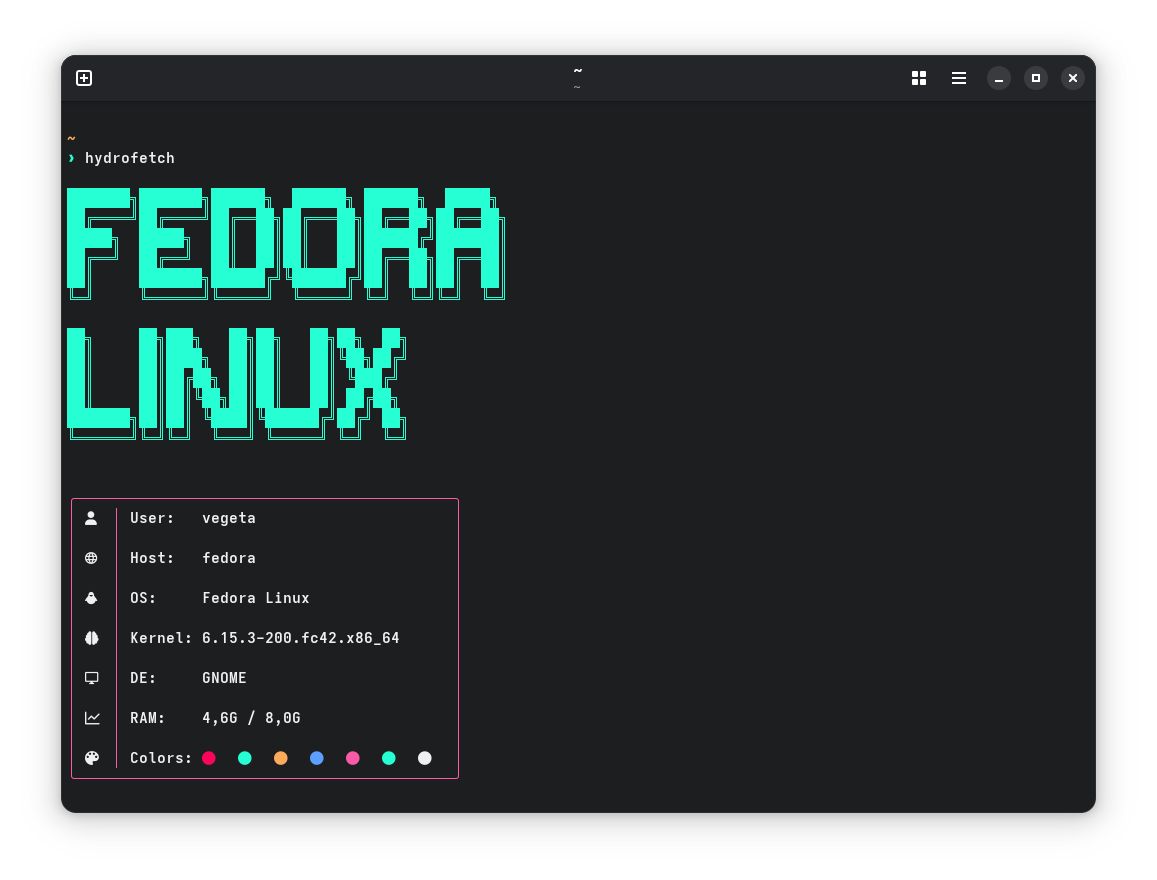Click the kernel version 6.15.3-200.fc42.x86_64
1157x880 pixels.
click(300, 638)
